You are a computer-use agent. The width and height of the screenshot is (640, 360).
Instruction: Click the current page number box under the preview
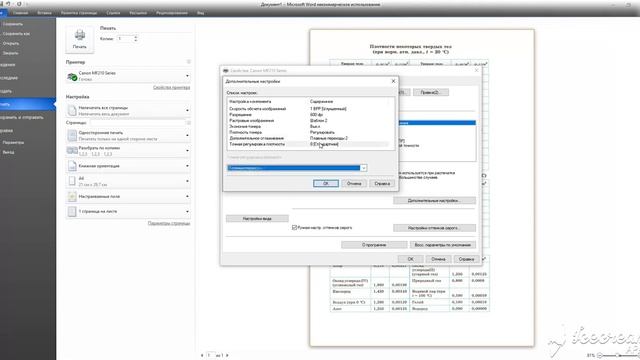pyautogui.click(x=210, y=356)
